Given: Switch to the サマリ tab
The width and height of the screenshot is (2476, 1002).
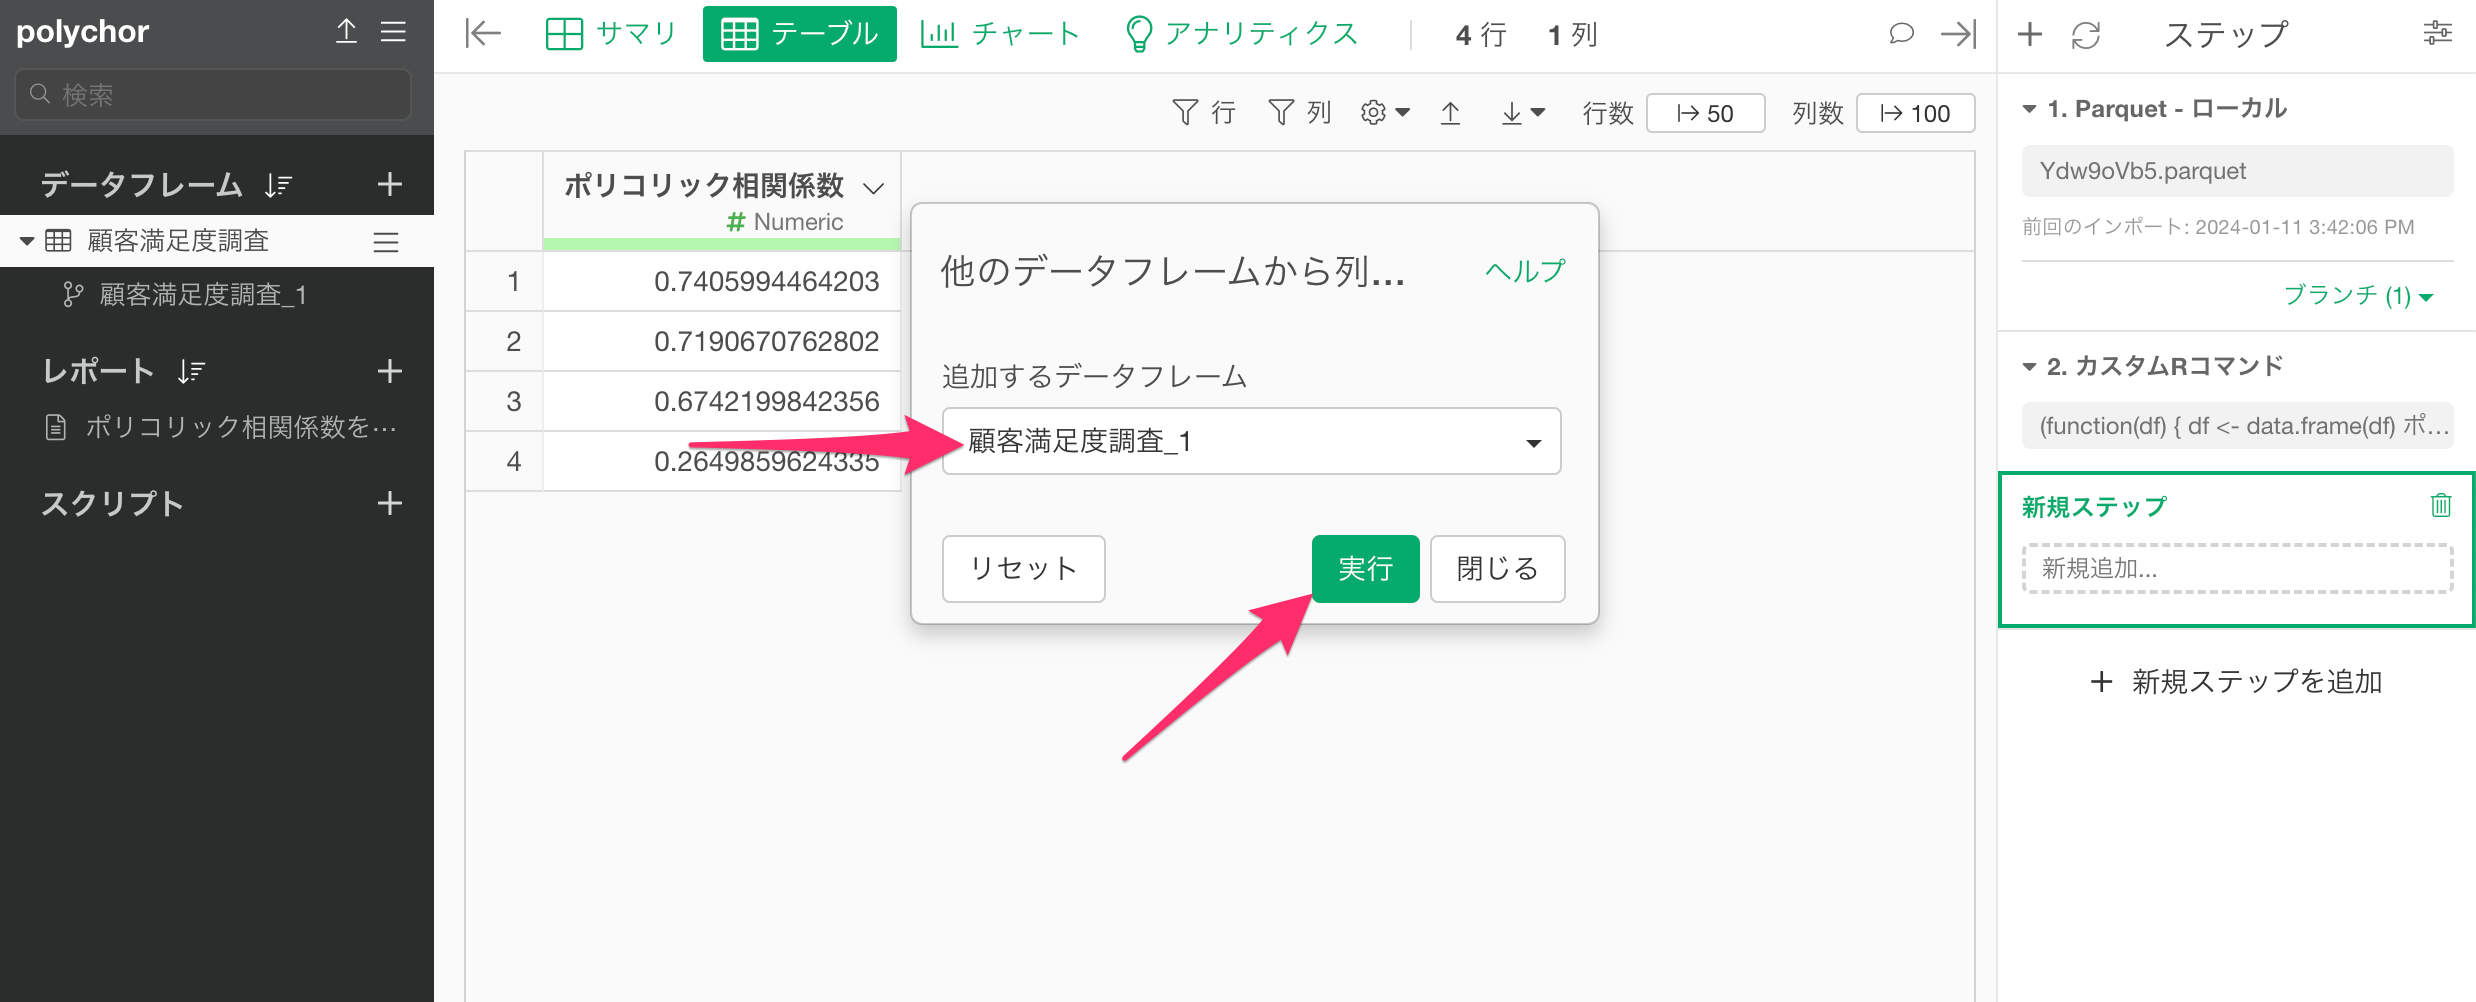Looking at the screenshot, I should point(612,34).
